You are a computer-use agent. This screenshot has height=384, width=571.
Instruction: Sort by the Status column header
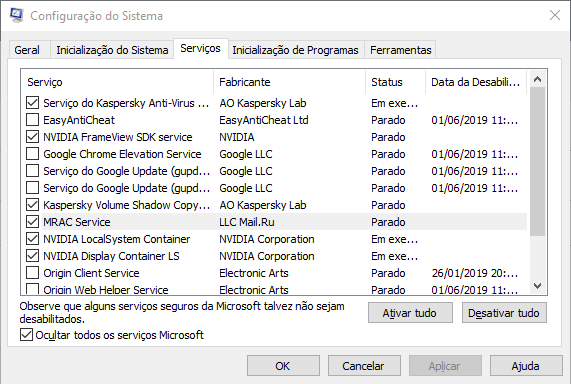pyautogui.click(x=395, y=82)
